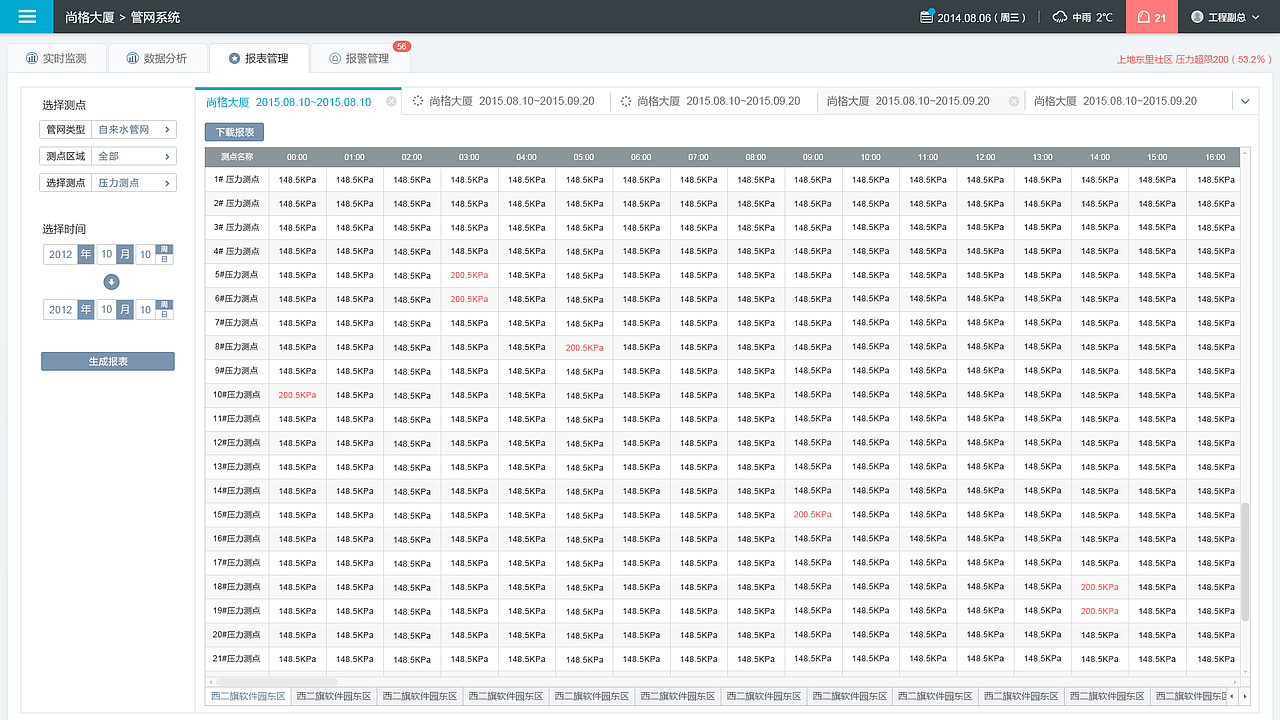Click the 16:00 column header
The image size is (1280, 720).
click(1215, 157)
